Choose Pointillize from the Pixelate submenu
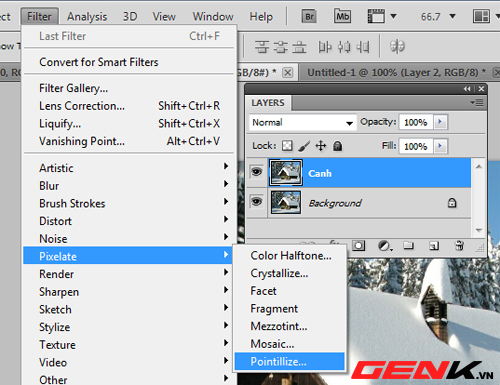This screenshot has width=500, height=385. click(289, 361)
